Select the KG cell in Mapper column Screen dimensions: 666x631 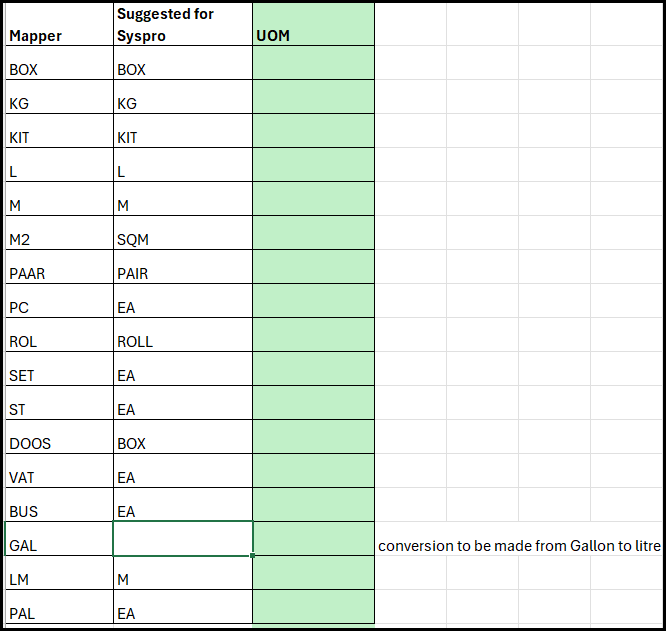click(58, 97)
